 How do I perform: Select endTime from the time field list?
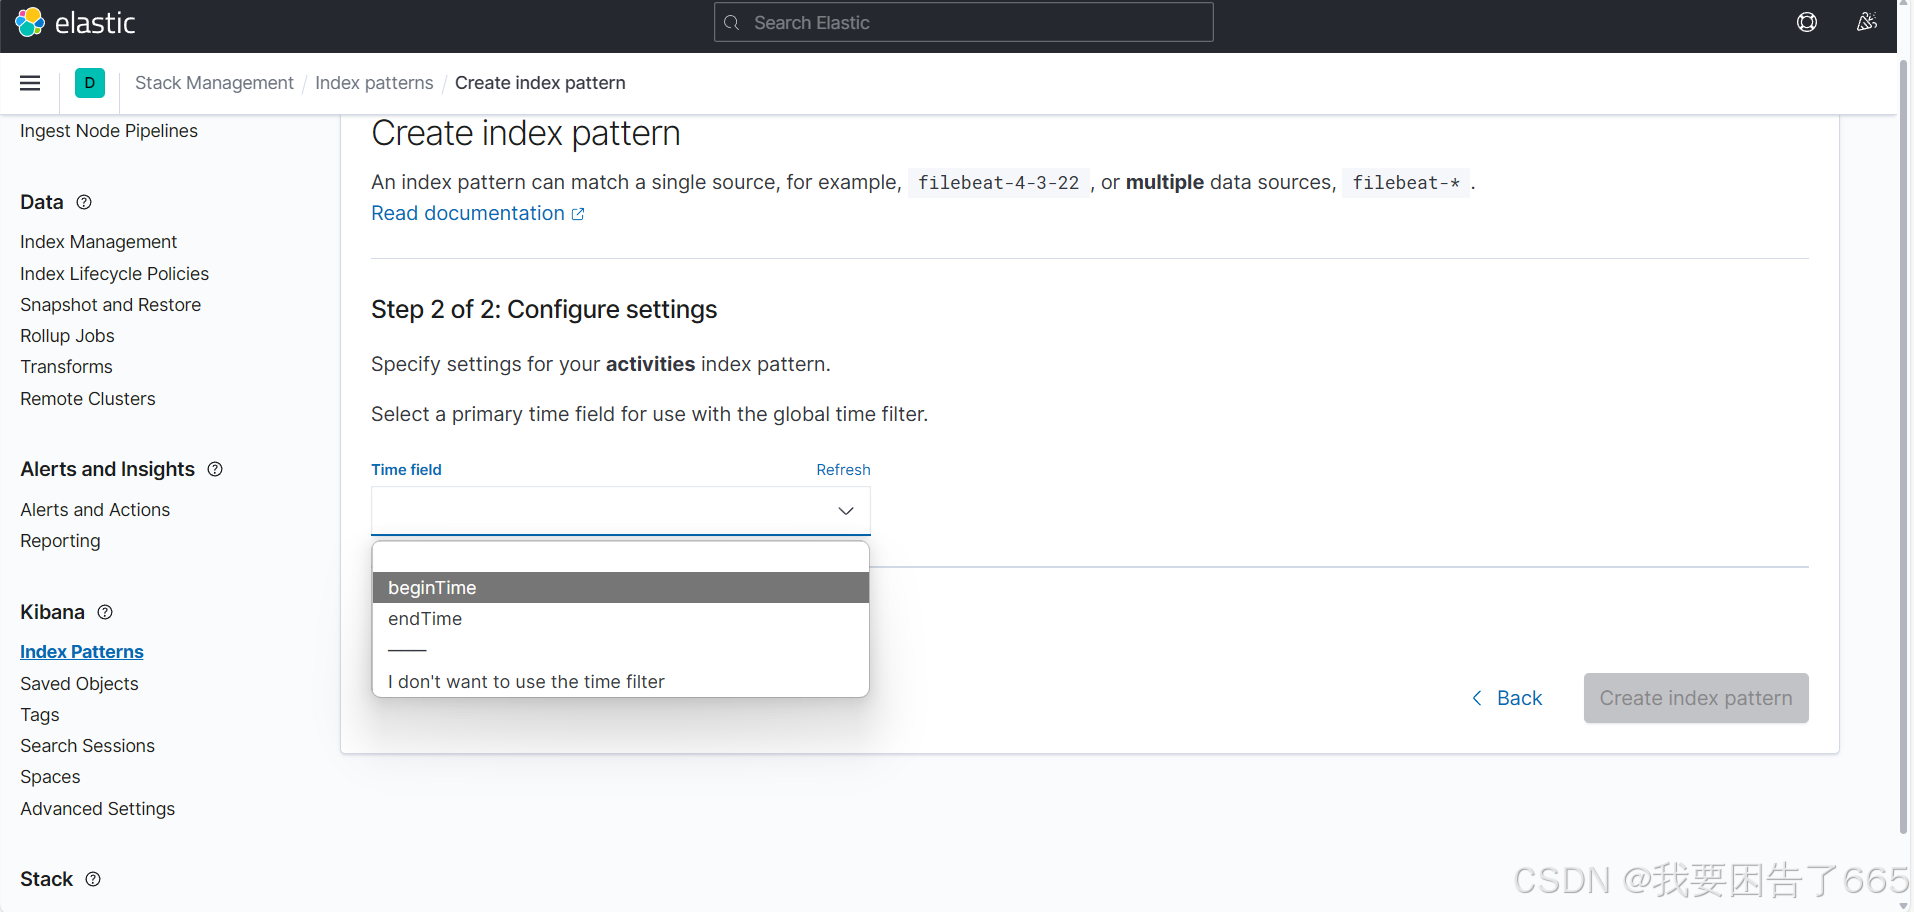click(x=424, y=619)
